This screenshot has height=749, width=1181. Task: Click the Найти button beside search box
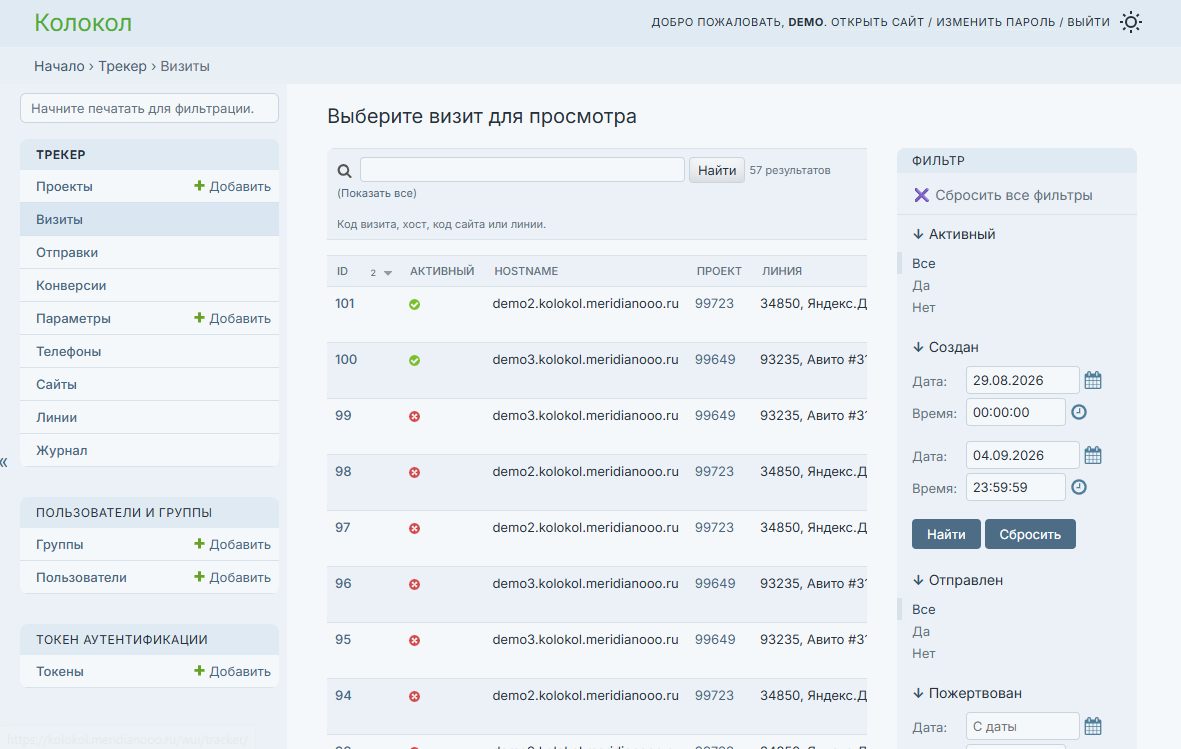tap(716, 170)
